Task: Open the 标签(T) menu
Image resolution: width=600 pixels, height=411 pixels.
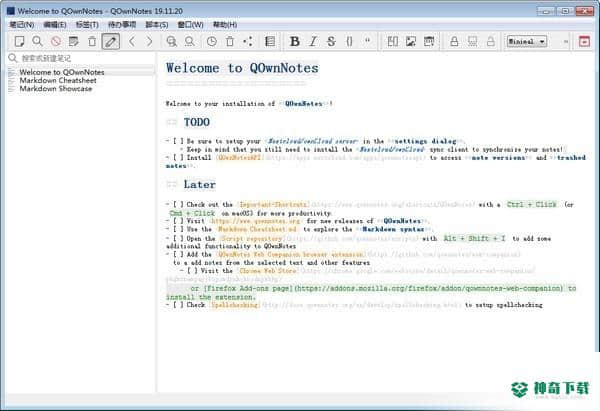Action: click(x=87, y=25)
